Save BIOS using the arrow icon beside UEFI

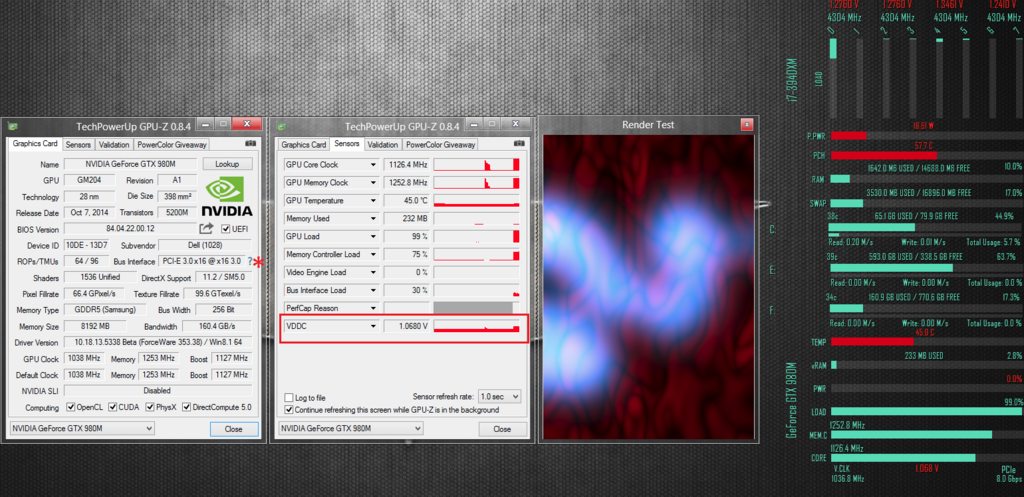tap(206, 229)
